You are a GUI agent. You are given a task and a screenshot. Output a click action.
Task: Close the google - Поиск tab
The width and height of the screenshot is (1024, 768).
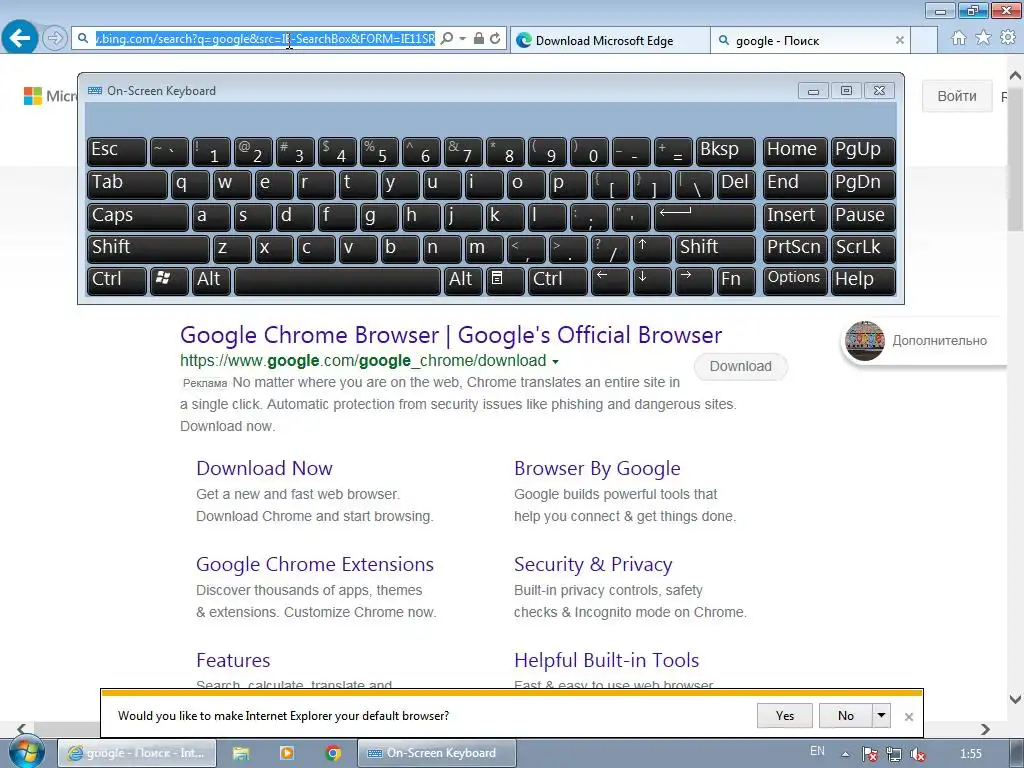pyautogui.click(x=899, y=40)
